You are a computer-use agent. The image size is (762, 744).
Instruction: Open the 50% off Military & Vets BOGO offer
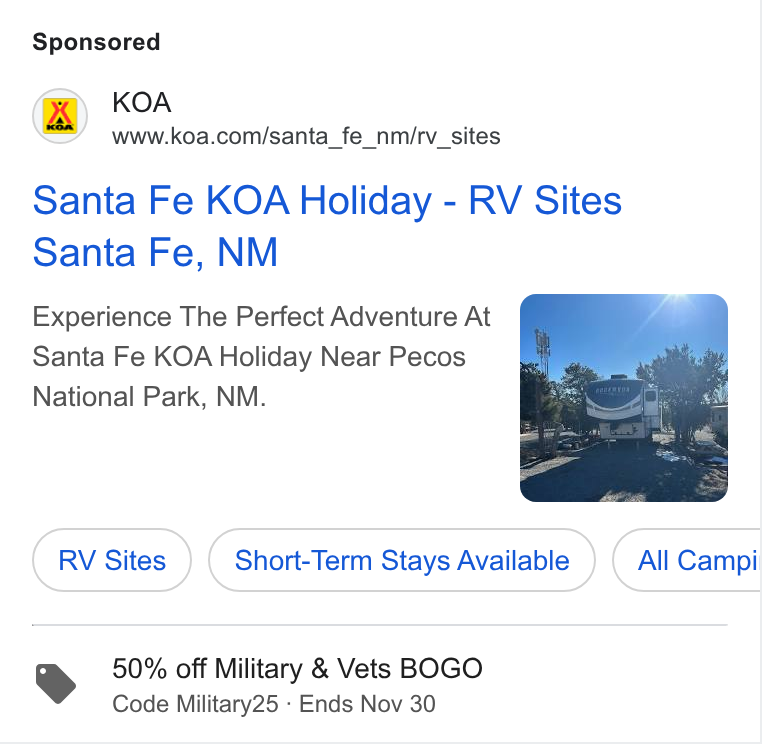(x=297, y=668)
